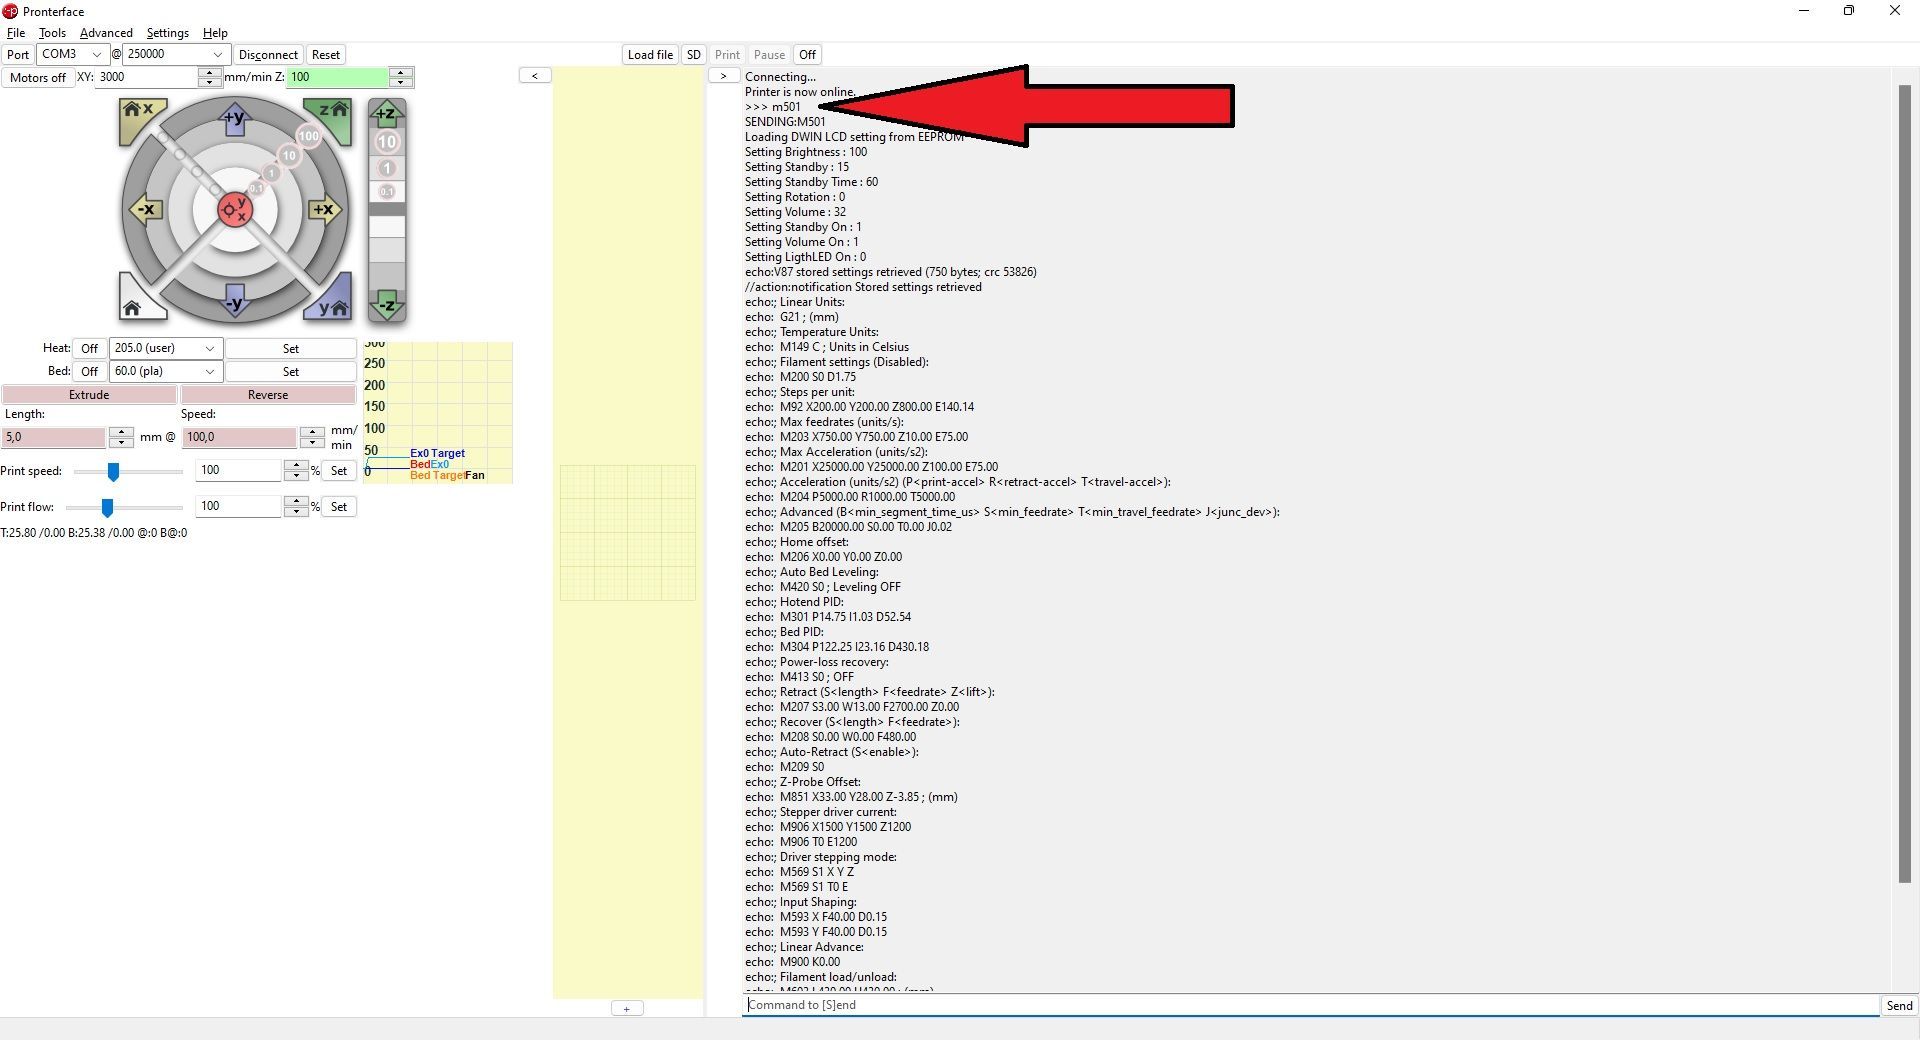
Task: Open the File menu
Action: point(16,33)
